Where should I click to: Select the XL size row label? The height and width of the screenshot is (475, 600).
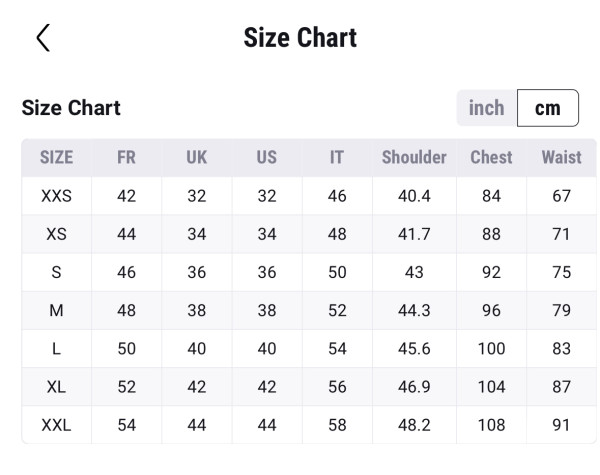(x=56, y=387)
